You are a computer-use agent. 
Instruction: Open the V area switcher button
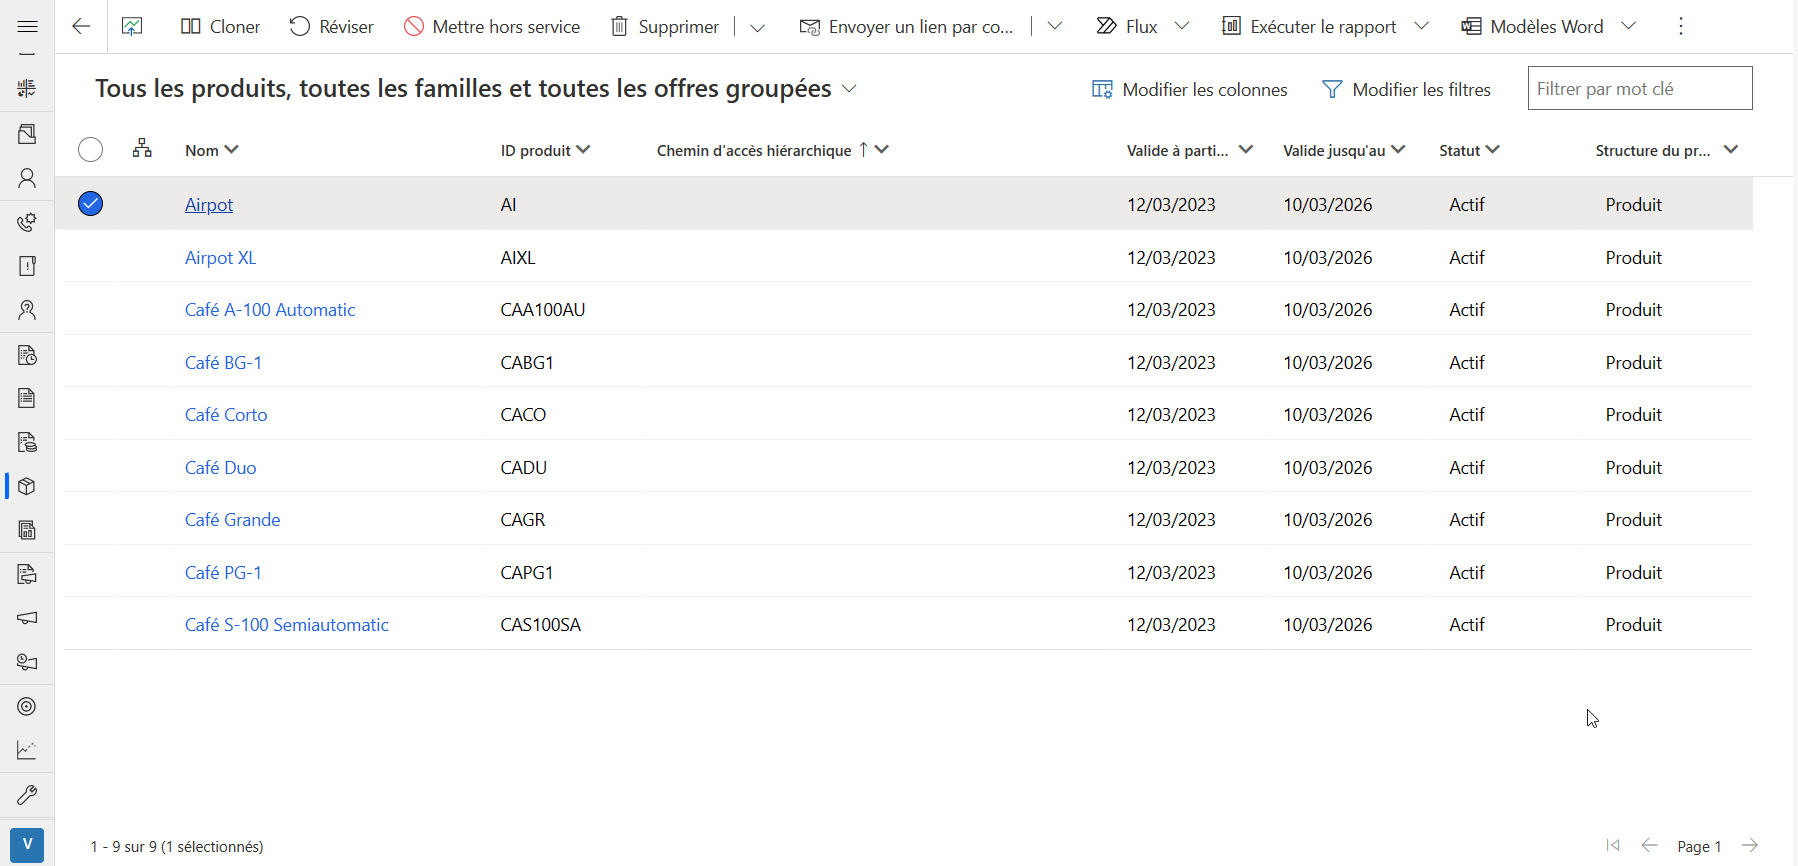tap(27, 844)
